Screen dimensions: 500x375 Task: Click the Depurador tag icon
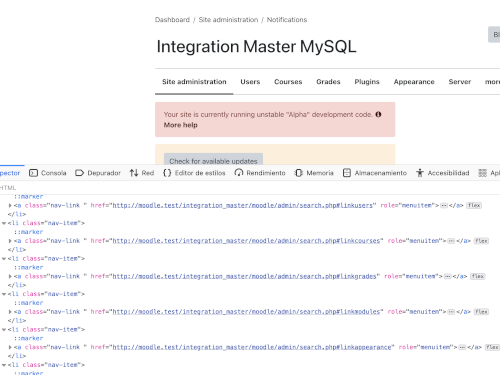pos(79,173)
